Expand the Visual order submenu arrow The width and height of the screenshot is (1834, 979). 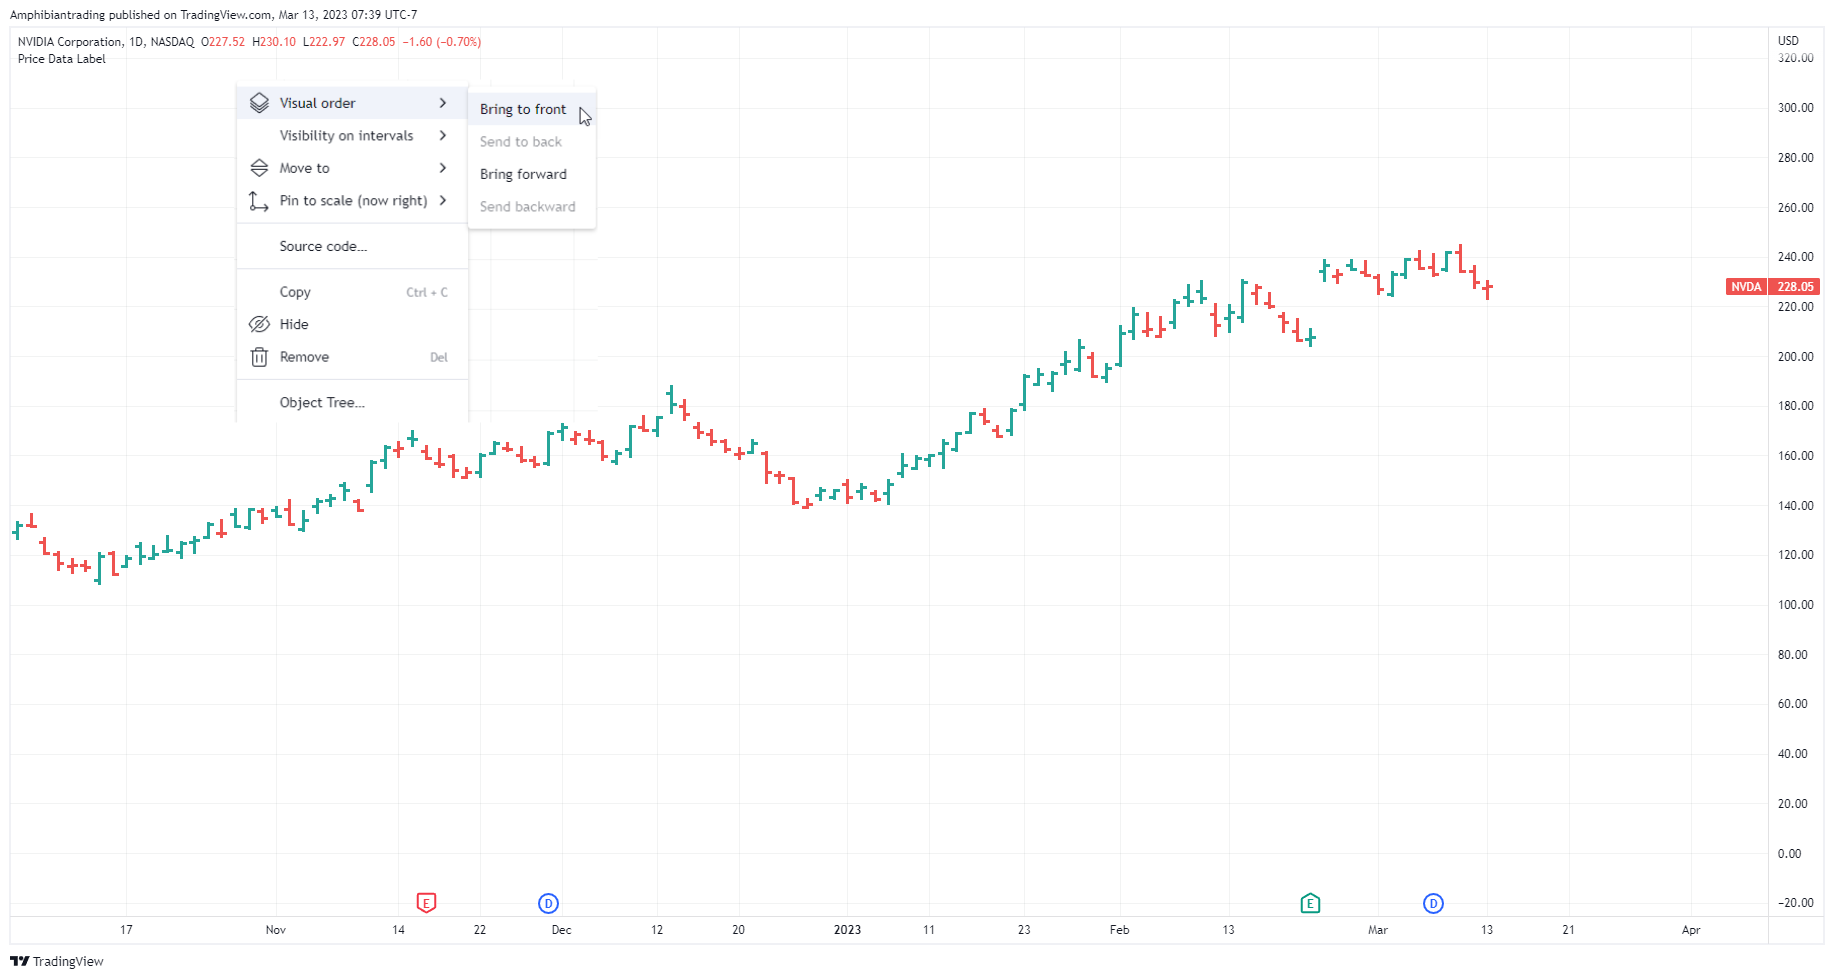click(443, 103)
